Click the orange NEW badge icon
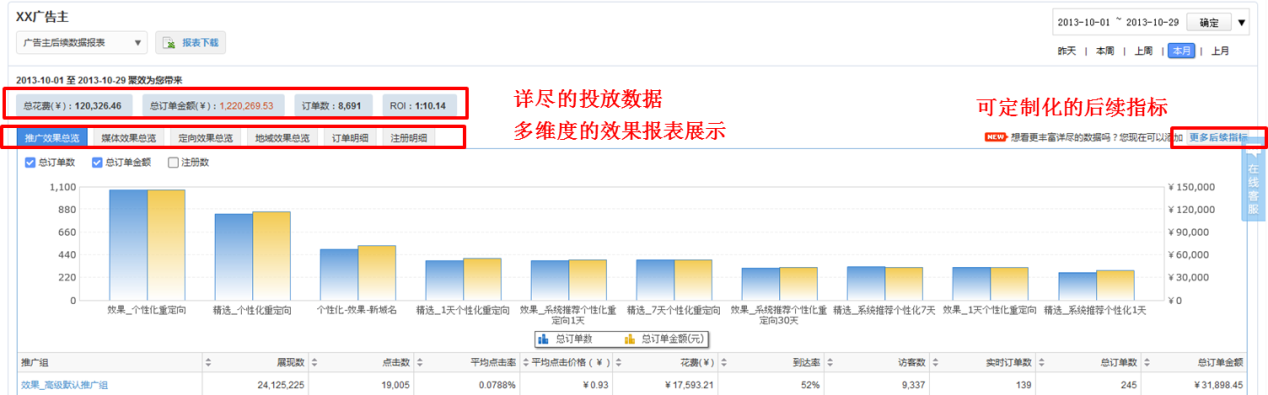 click(995, 137)
